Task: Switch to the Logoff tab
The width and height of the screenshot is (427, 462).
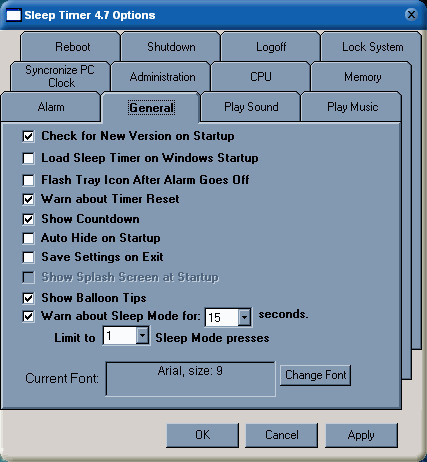Action: (x=271, y=47)
